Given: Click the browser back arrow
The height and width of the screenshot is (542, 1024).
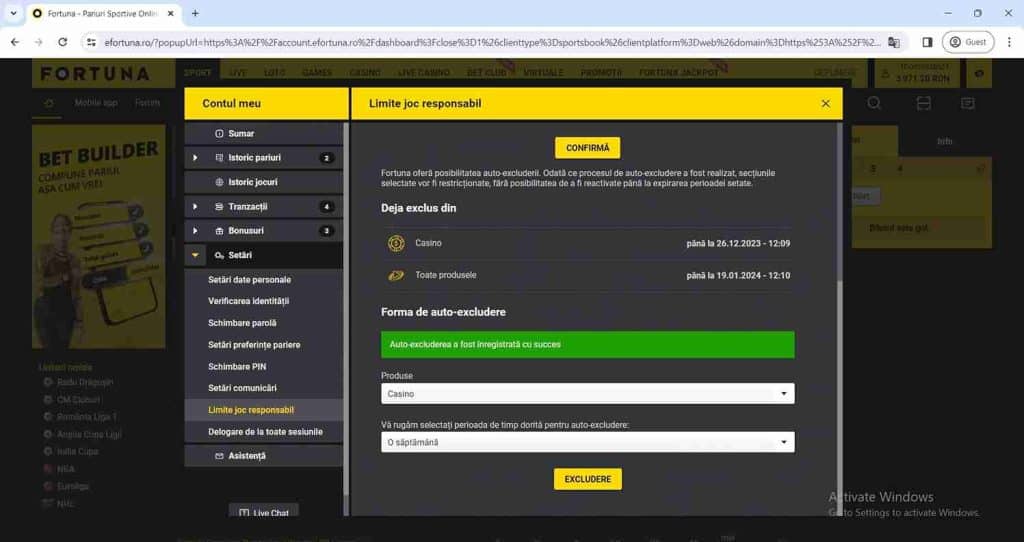Looking at the screenshot, I should (15, 42).
